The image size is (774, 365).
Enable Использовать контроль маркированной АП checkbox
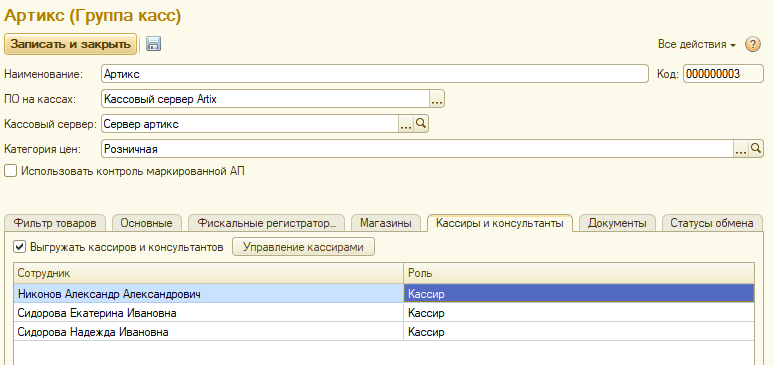click(x=10, y=171)
